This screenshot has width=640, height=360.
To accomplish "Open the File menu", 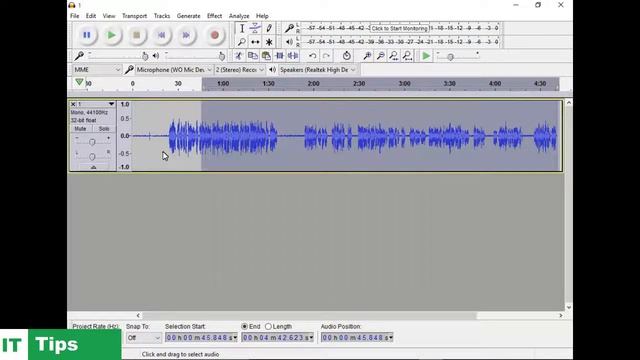I will tap(75, 16).
